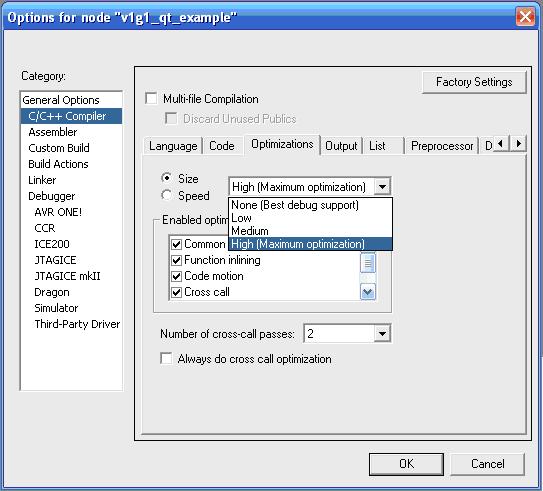
Task: Click the Factory Settings button
Action: [x=474, y=82]
